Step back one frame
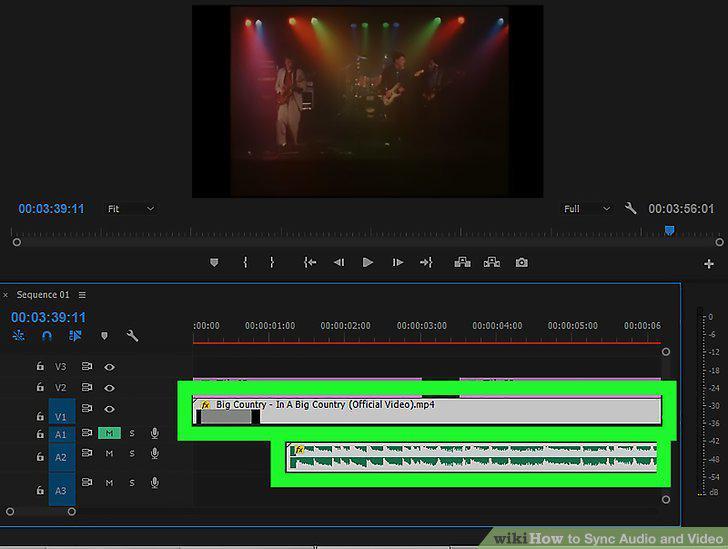 click(x=339, y=262)
